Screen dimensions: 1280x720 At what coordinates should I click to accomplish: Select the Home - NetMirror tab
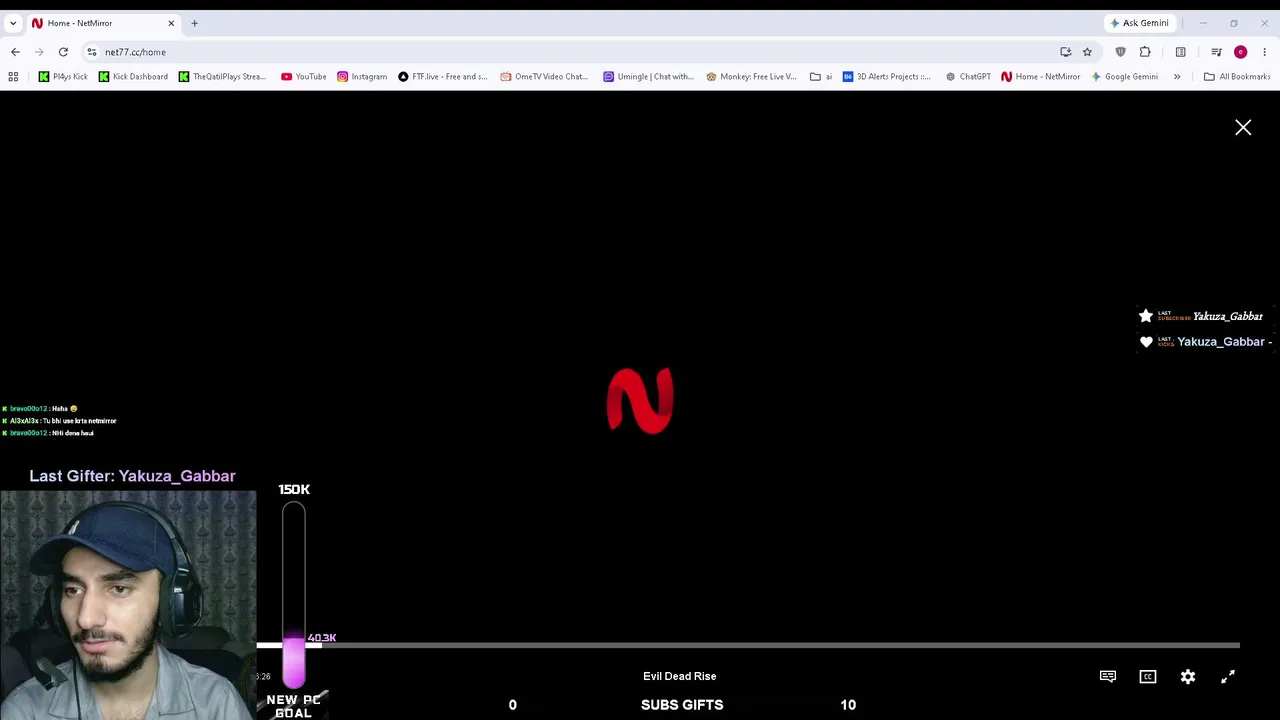[x=103, y=23]
